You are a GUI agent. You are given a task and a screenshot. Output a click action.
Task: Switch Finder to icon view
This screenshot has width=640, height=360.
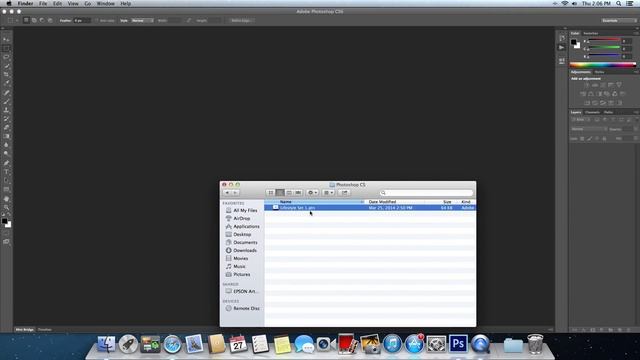click(271, 193)
